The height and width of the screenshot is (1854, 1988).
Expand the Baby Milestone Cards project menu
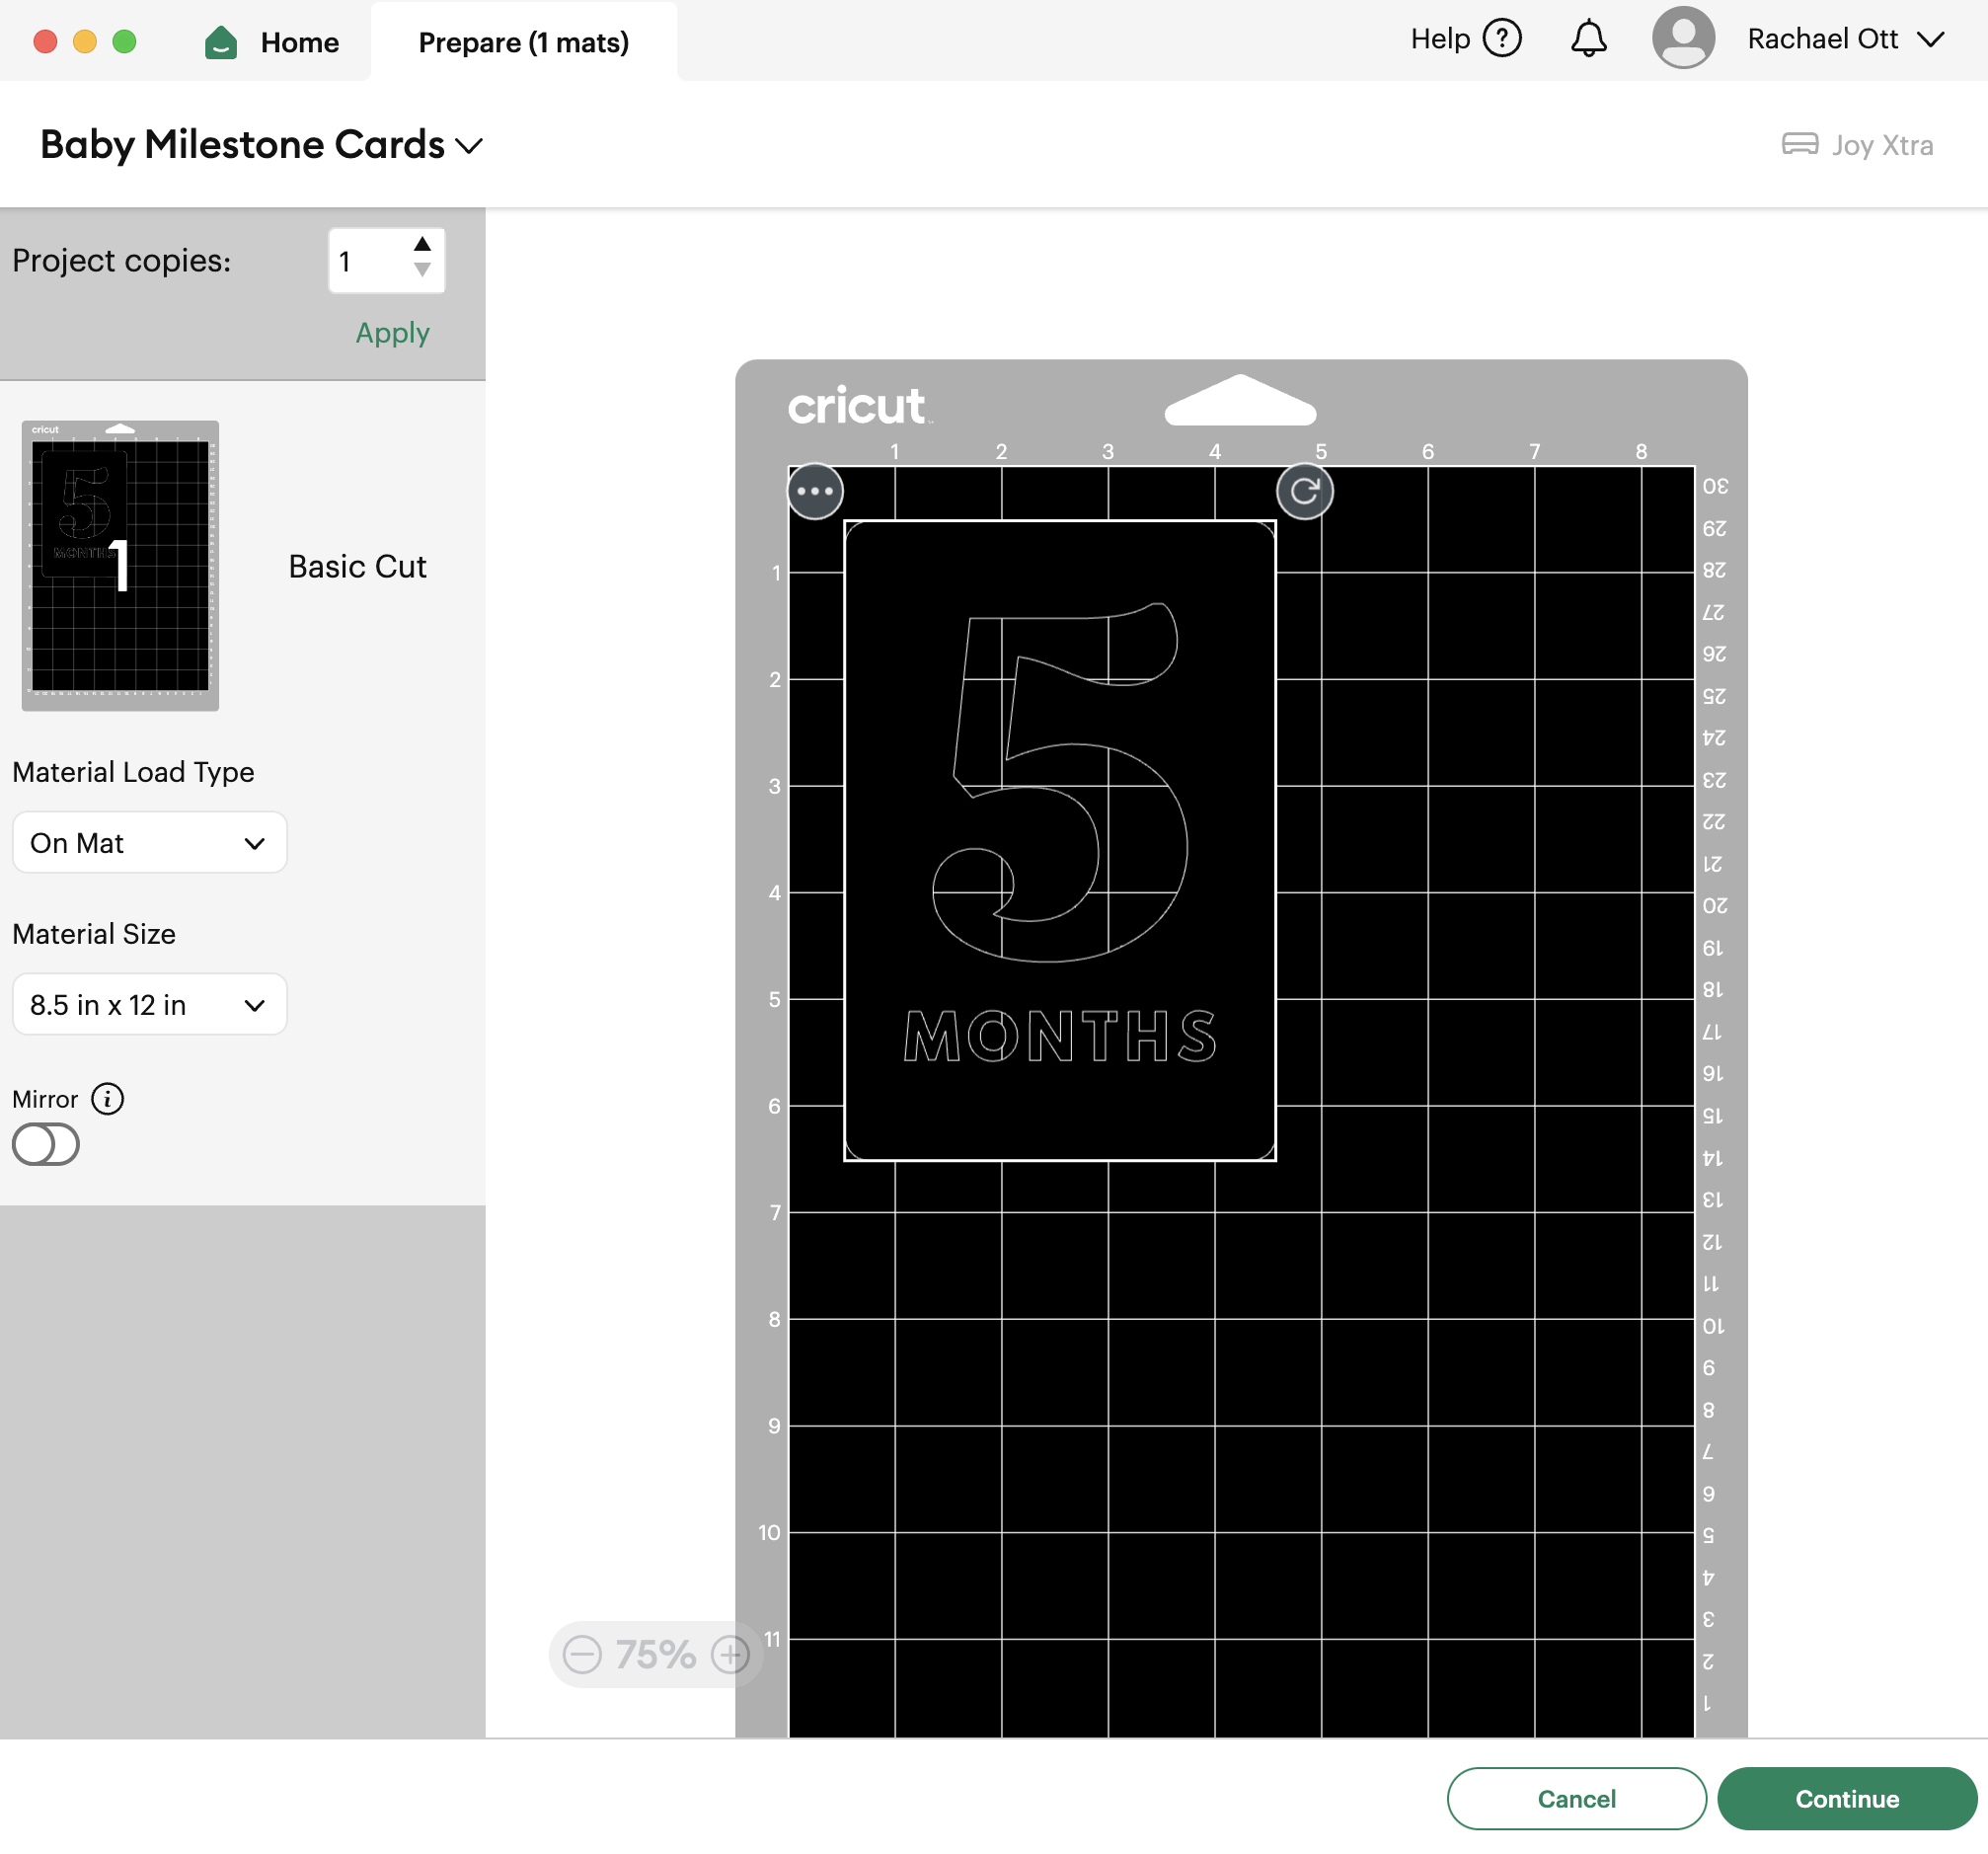pos(468,146)
